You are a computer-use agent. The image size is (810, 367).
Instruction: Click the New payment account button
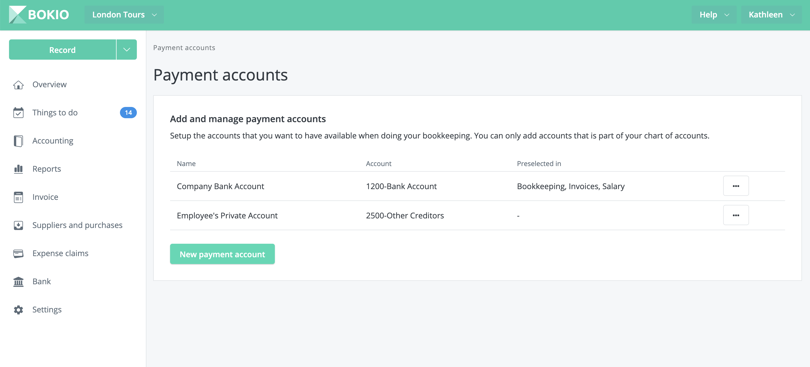222,254
